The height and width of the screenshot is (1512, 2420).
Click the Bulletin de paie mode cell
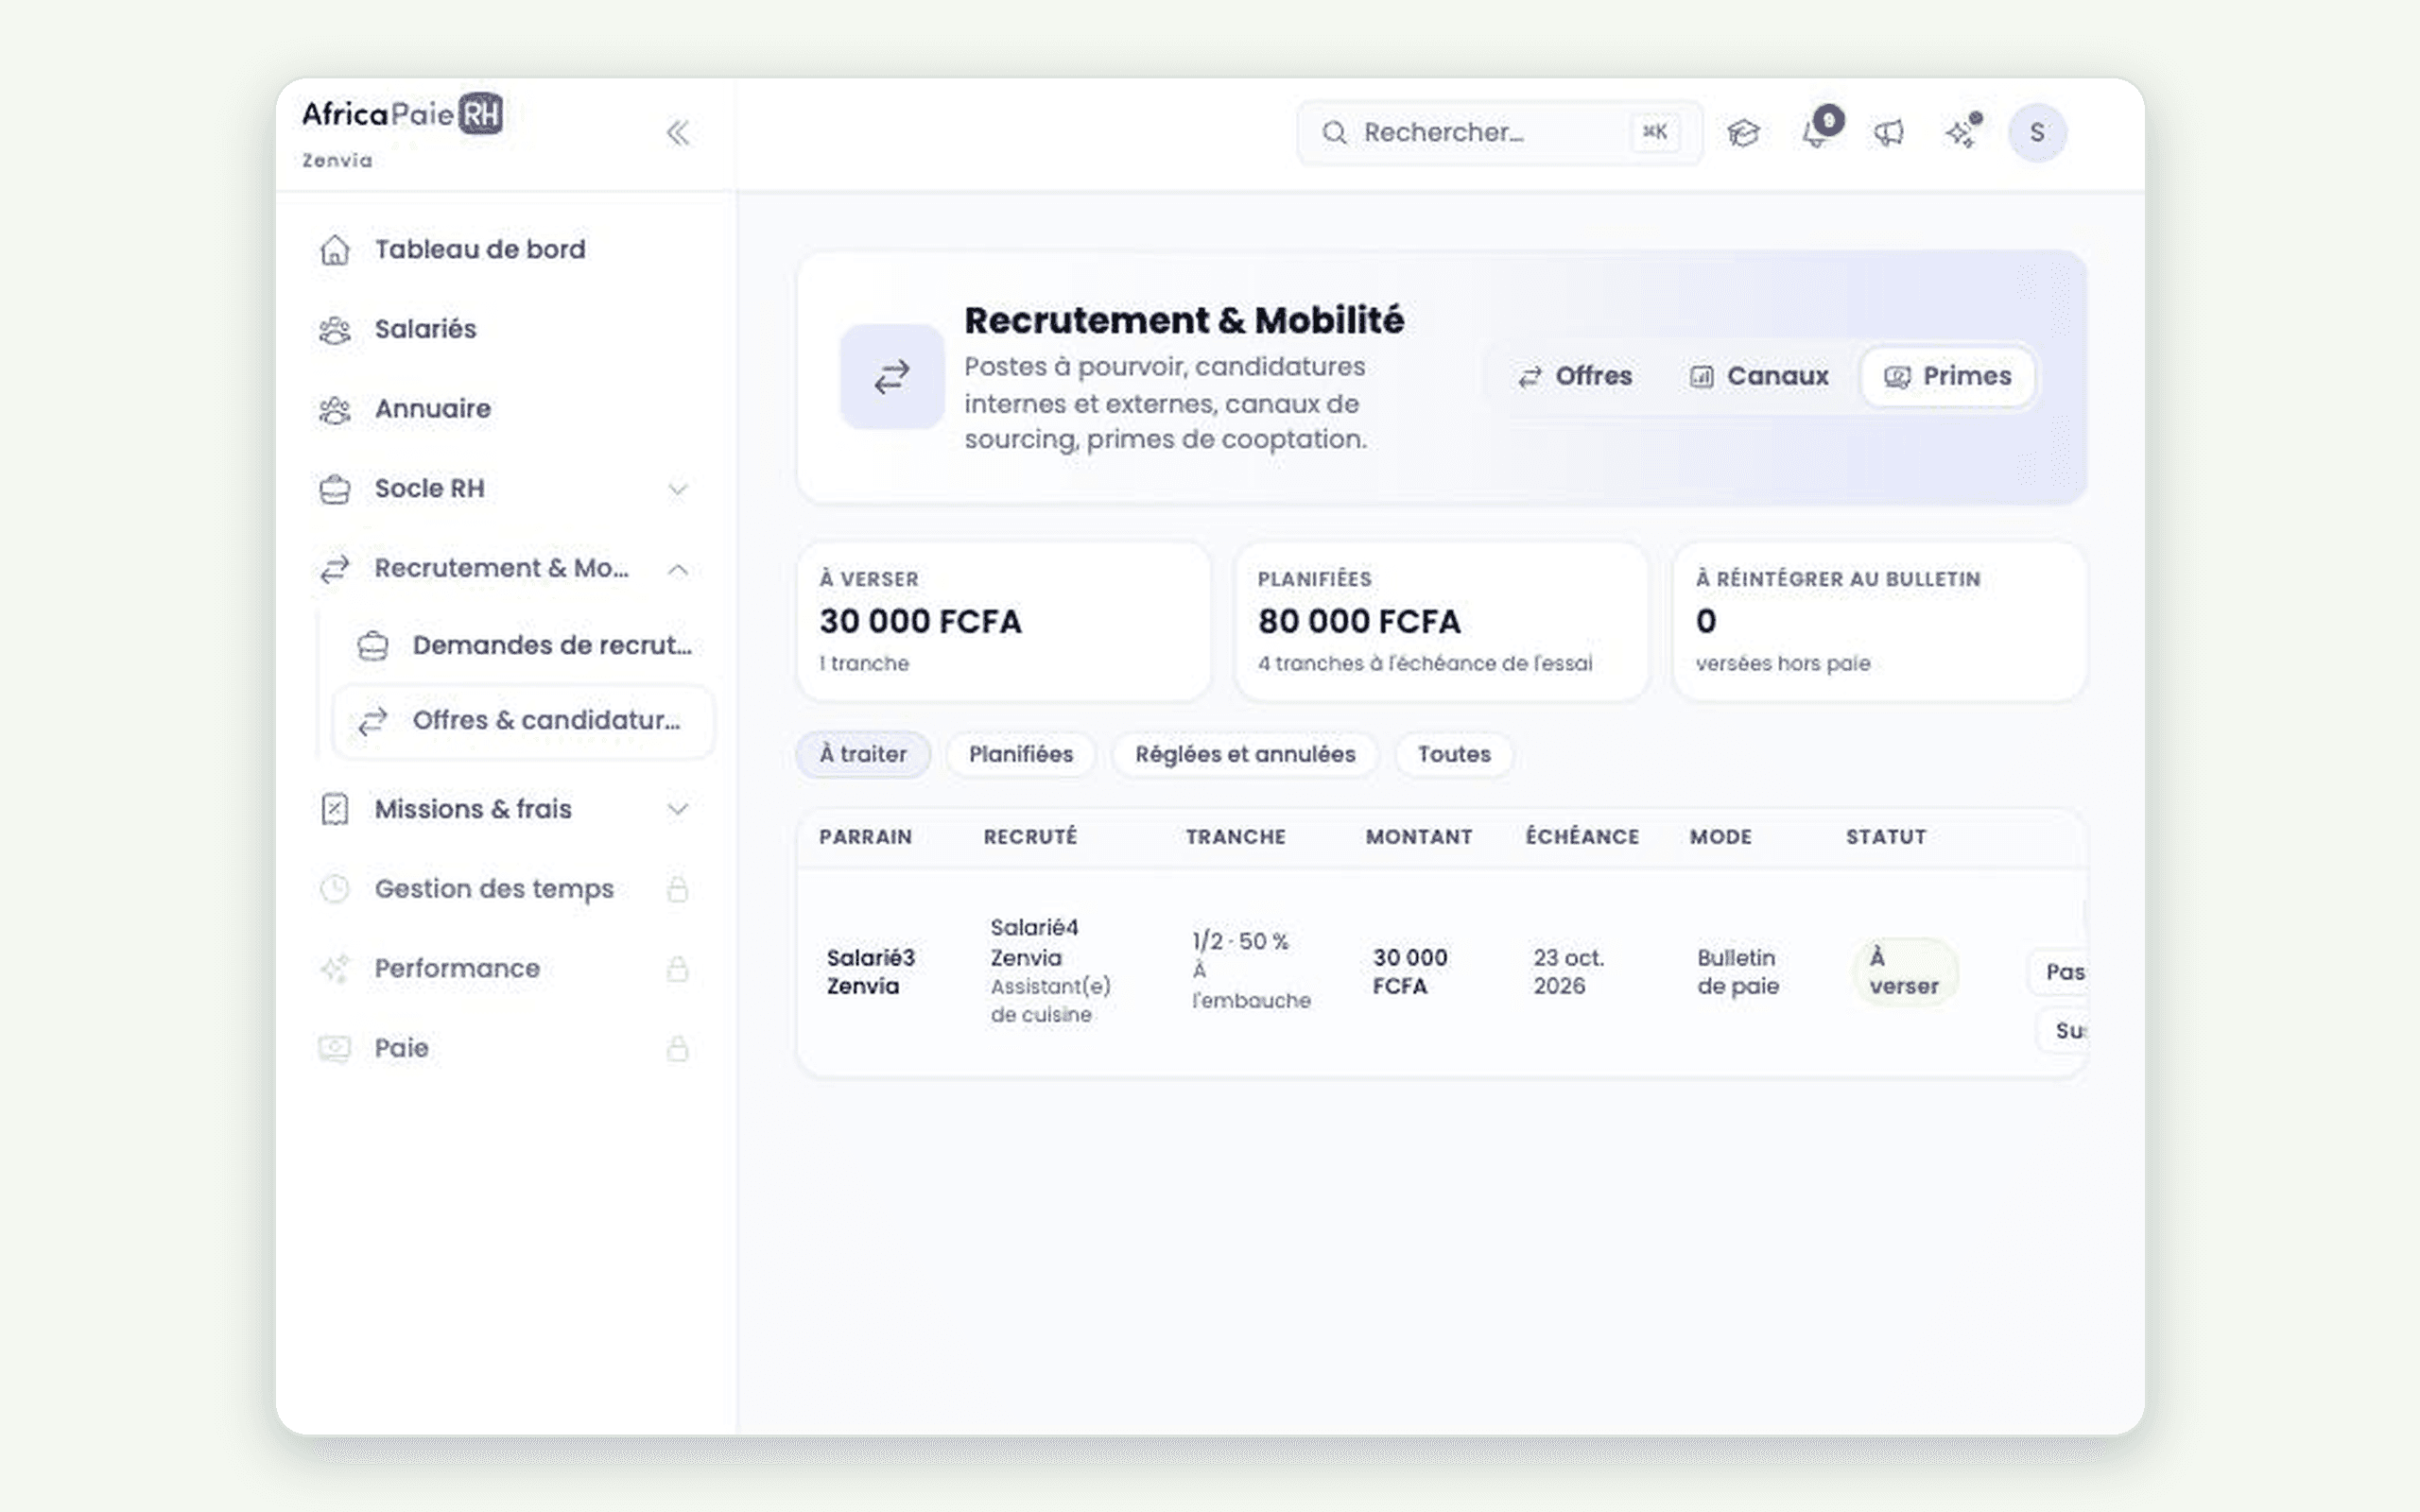point(1737,972)
